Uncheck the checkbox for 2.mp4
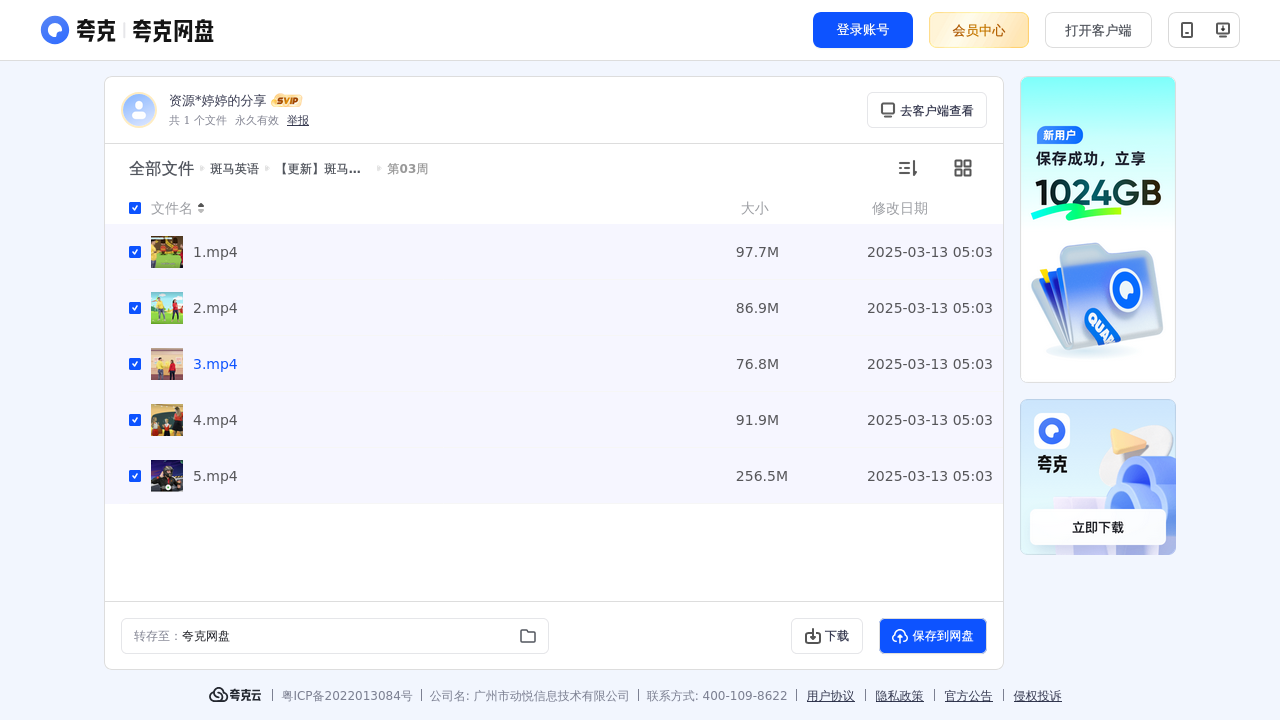Screen dimensions: 1280x720 click(135, 308)
